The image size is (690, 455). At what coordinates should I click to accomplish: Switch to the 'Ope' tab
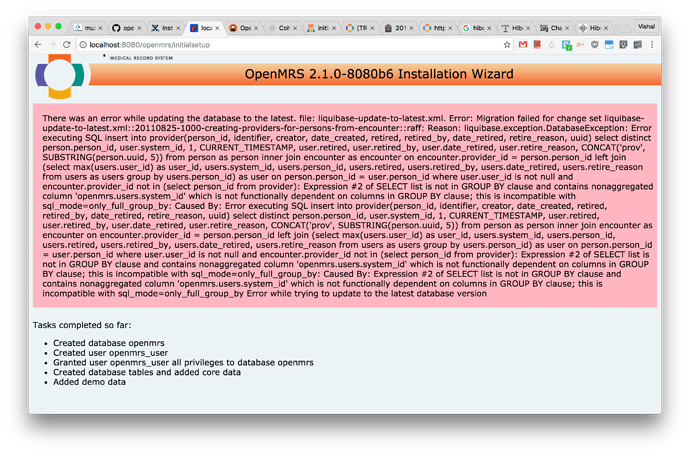pyautogui.click(x=242, y=28)
